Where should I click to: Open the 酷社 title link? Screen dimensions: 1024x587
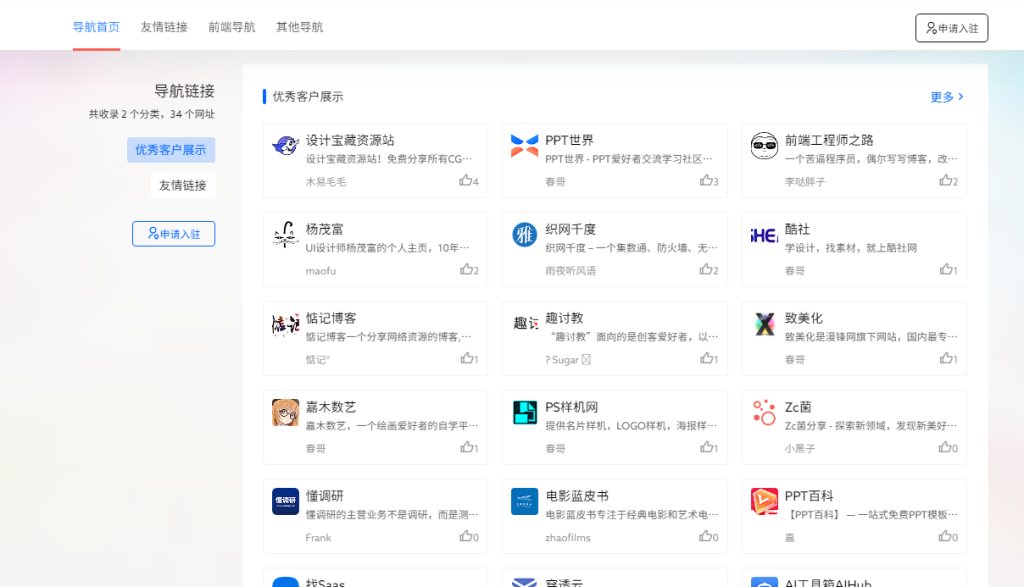(797, 229)
